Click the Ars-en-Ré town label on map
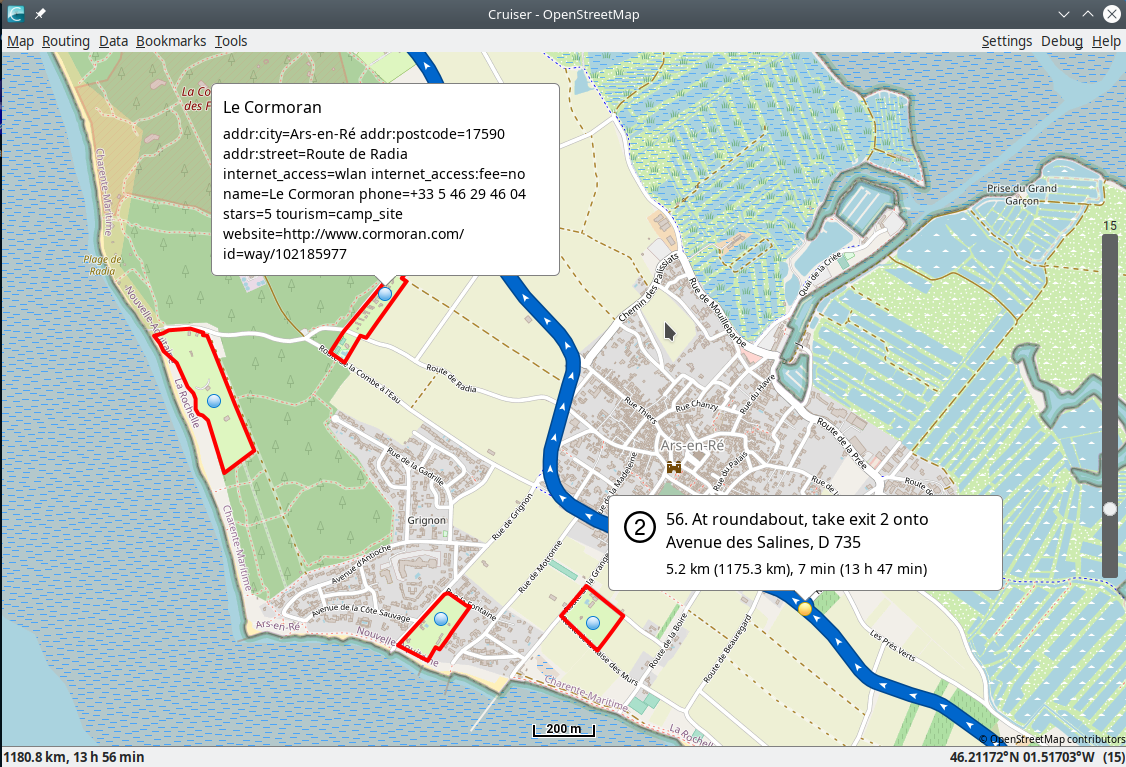The height and width of the screenshot is (767, 1126). pyautogui.click(x=692, y=445)
